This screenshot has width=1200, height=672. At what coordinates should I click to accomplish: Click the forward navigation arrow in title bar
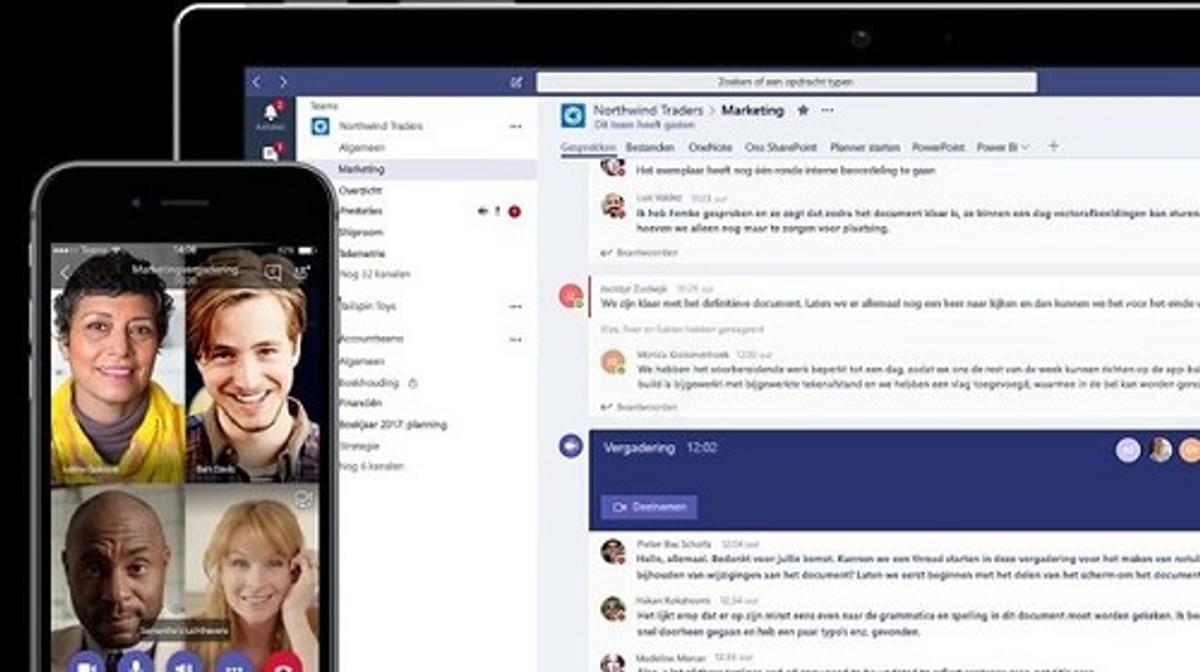[283, 82]
